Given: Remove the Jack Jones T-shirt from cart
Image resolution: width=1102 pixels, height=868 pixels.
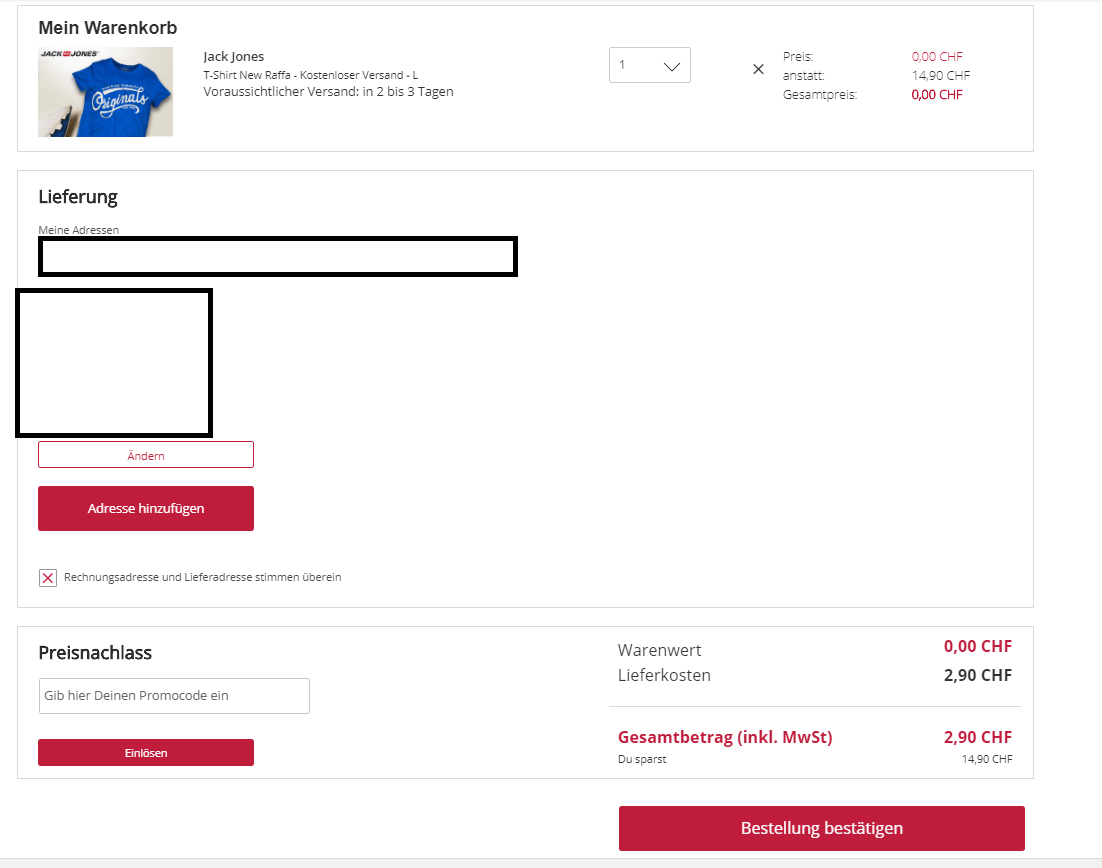Looking at the screenshot, I should (758, 69).
